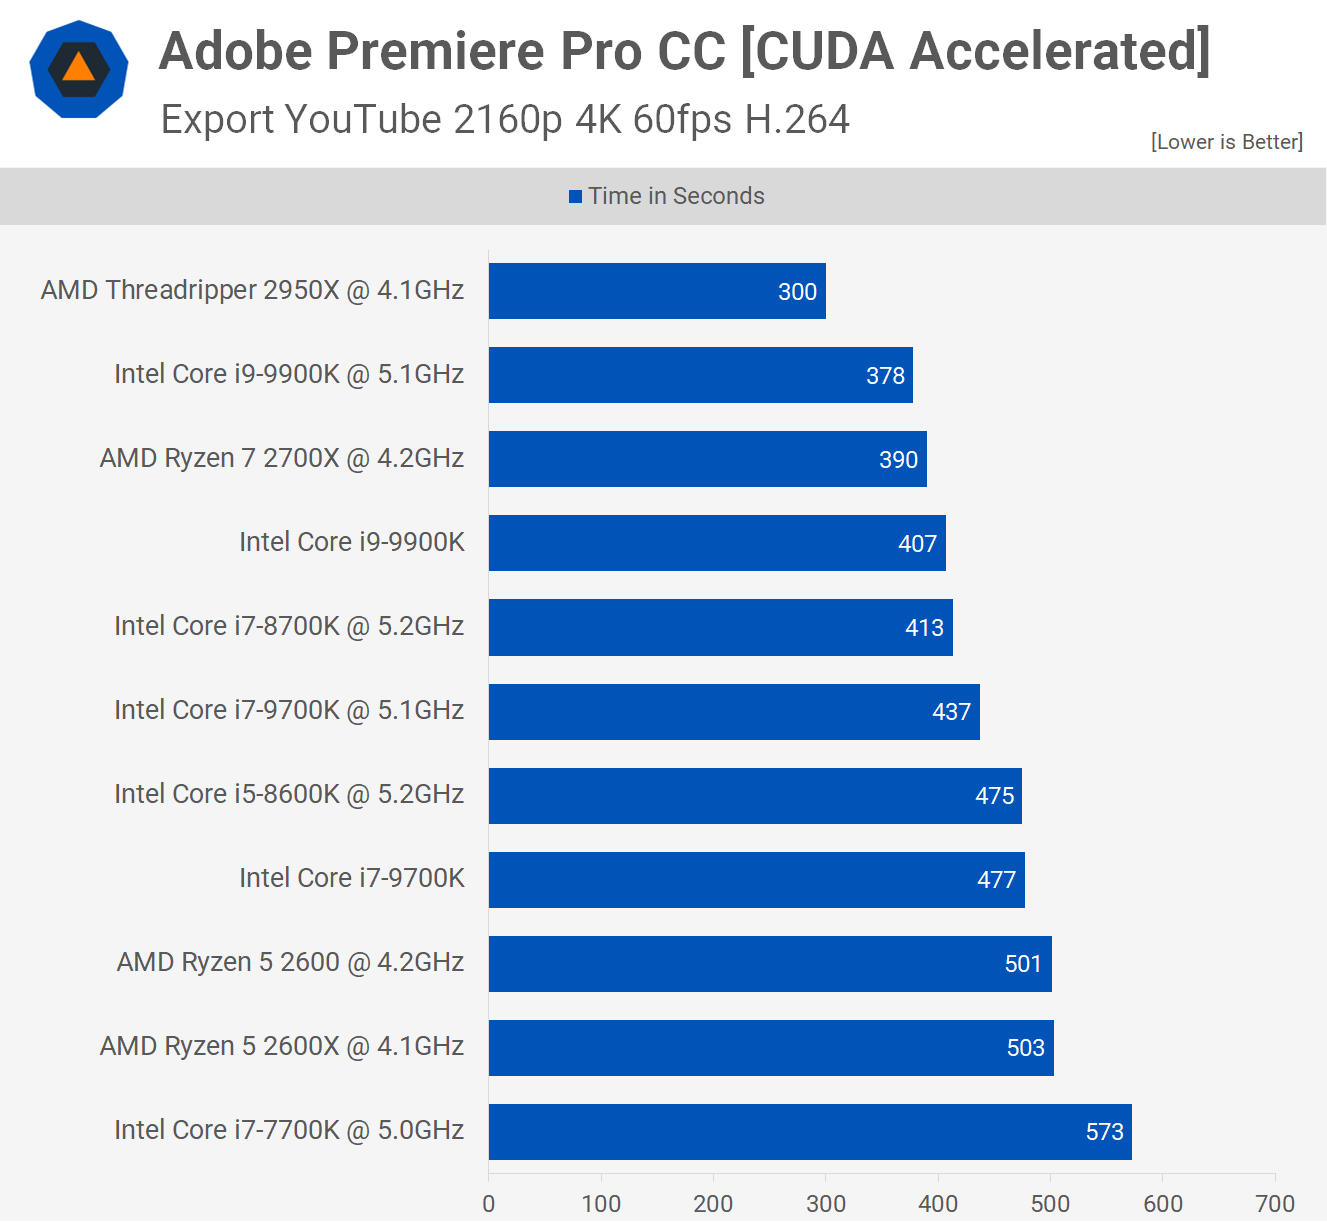Click the blue polygon logo icon

pyautogui.click(x=79, y=69)
